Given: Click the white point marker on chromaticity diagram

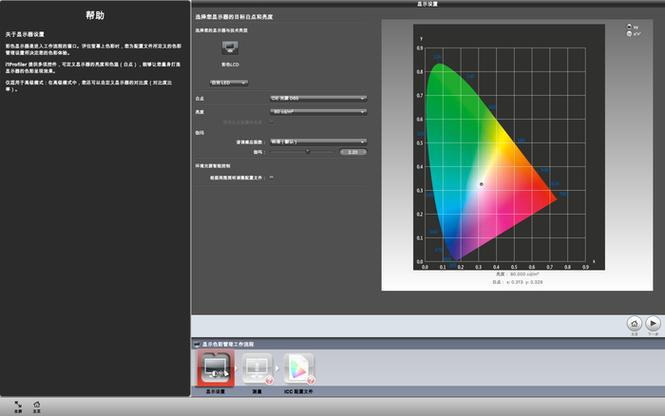Looking at the screenshot, I should click(481, 184).
